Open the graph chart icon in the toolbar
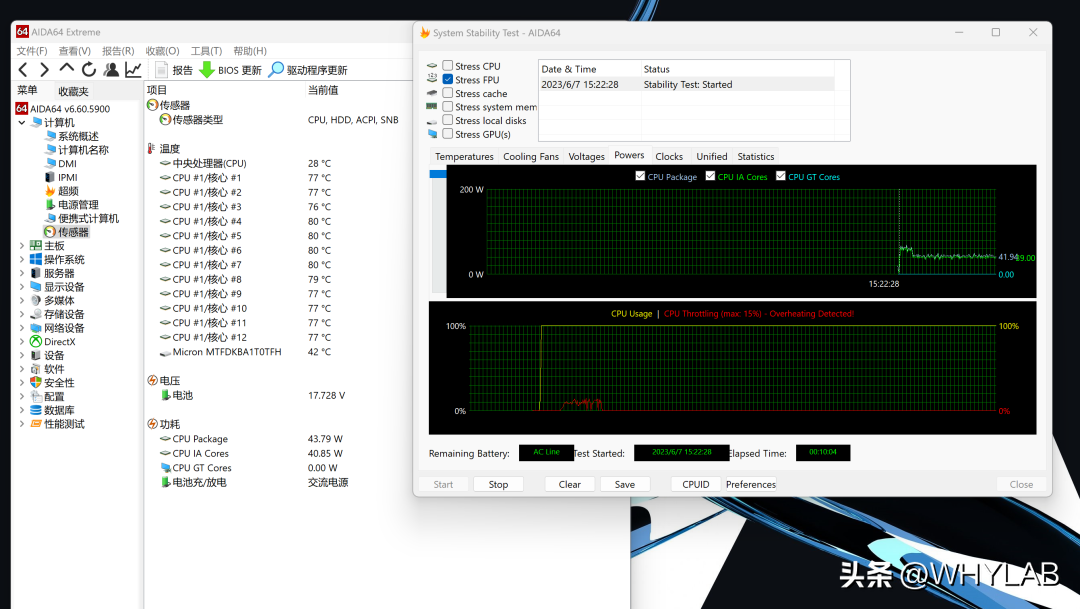 pos(133,70)
